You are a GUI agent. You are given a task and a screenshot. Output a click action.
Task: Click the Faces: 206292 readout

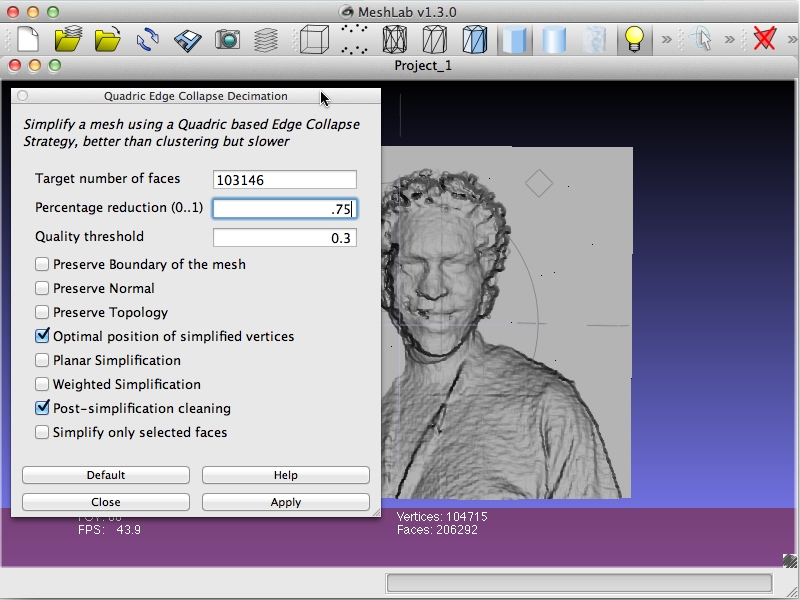pyautogui.click(x=437, y=530)
